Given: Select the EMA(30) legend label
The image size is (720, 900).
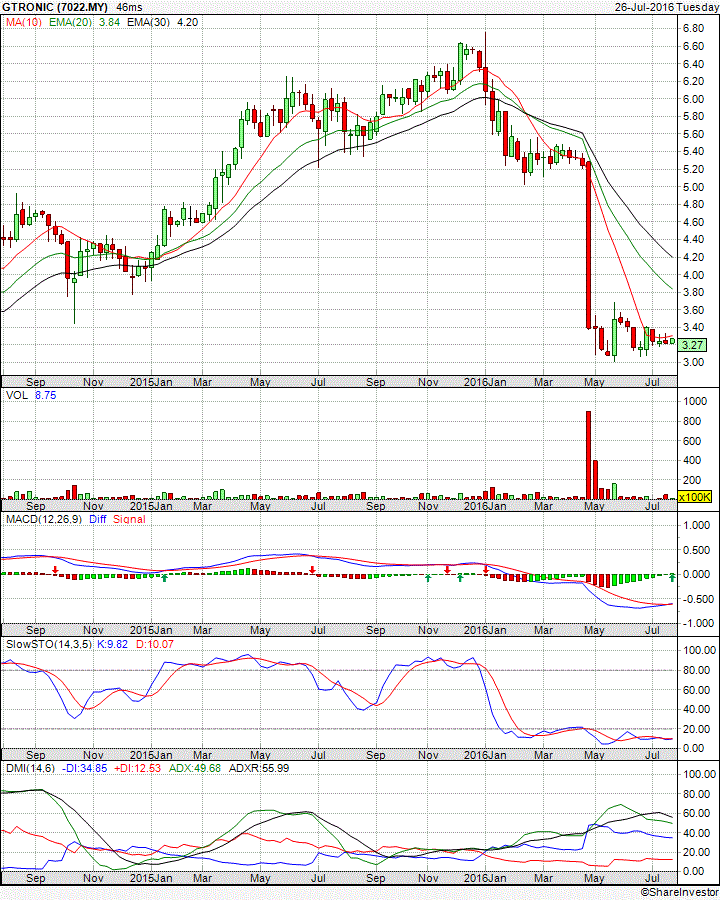Looking at the screenshot, I should (x=148, y=22).
